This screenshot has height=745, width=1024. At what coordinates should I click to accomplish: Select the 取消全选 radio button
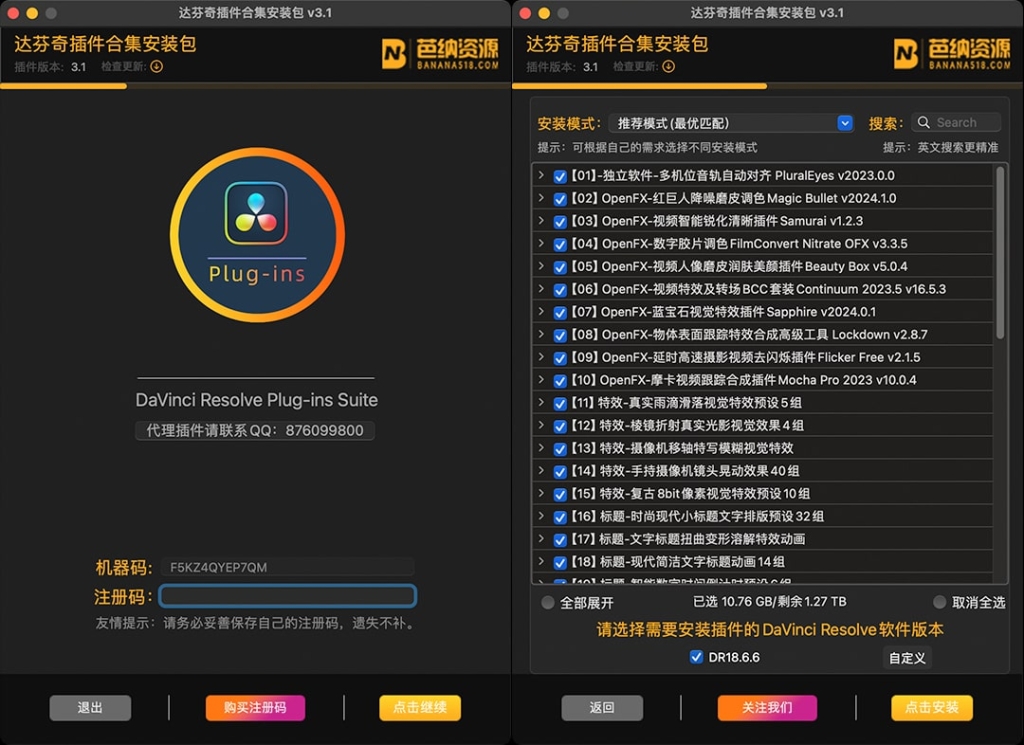tap(939, 602)
